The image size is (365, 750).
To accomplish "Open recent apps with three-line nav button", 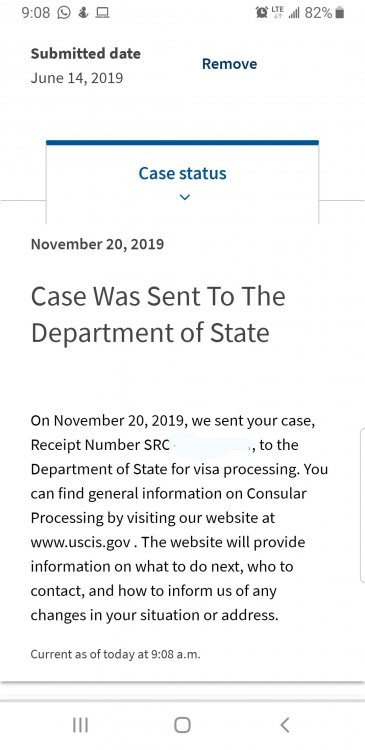I will (x=80, y=726).
